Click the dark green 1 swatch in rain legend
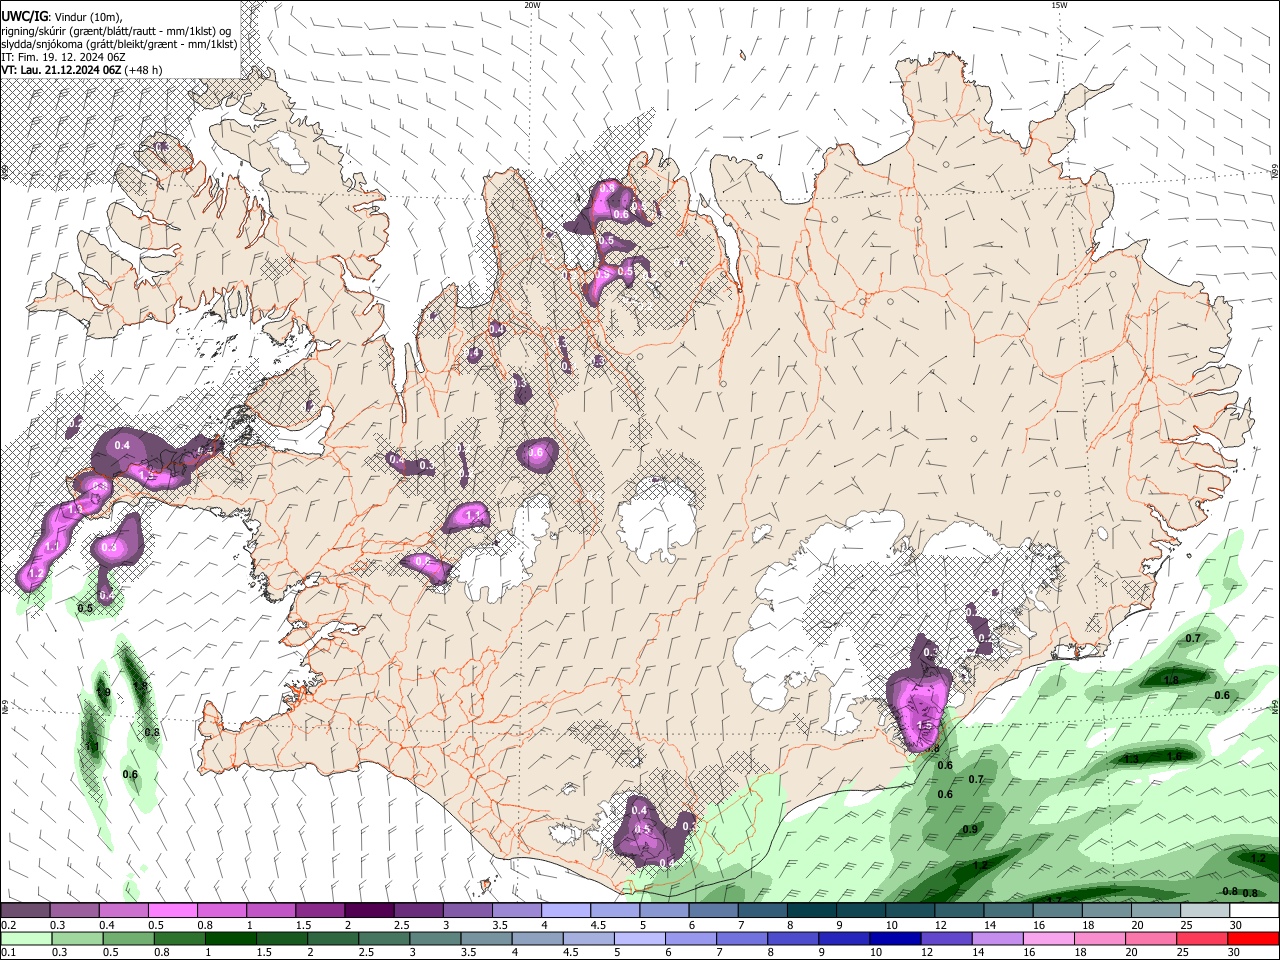This screenshot has width=1280, height=960. (231, 938)
